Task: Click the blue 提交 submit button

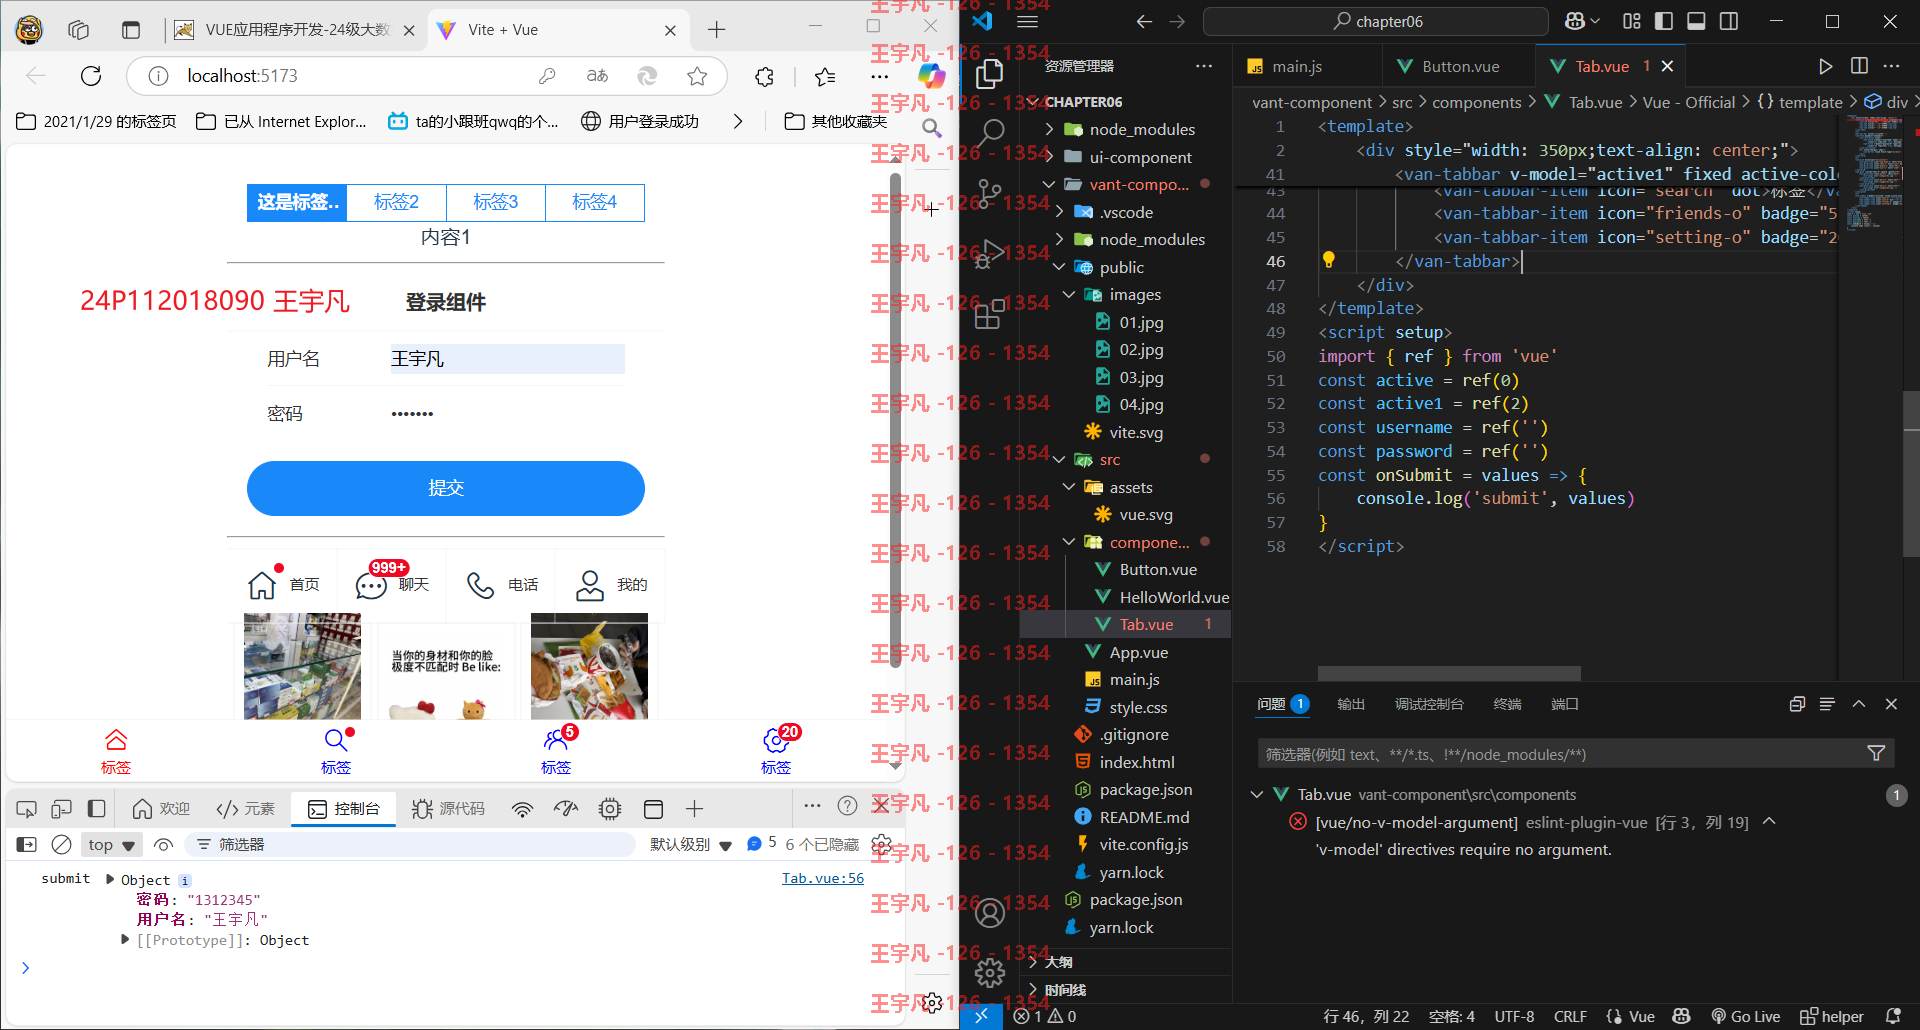Action: (446, 488)
